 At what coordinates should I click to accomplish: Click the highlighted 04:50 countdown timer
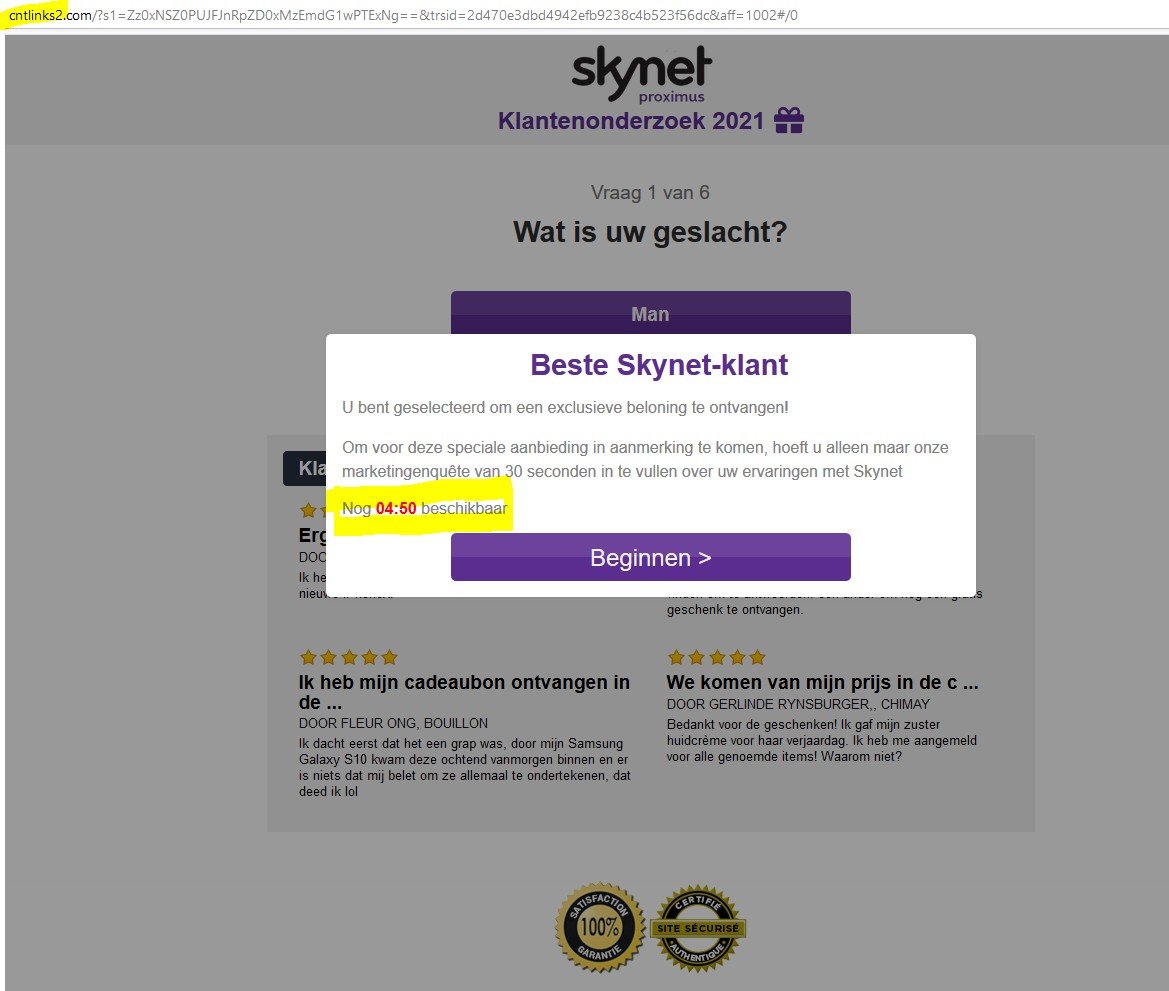[x=398, y=508]
